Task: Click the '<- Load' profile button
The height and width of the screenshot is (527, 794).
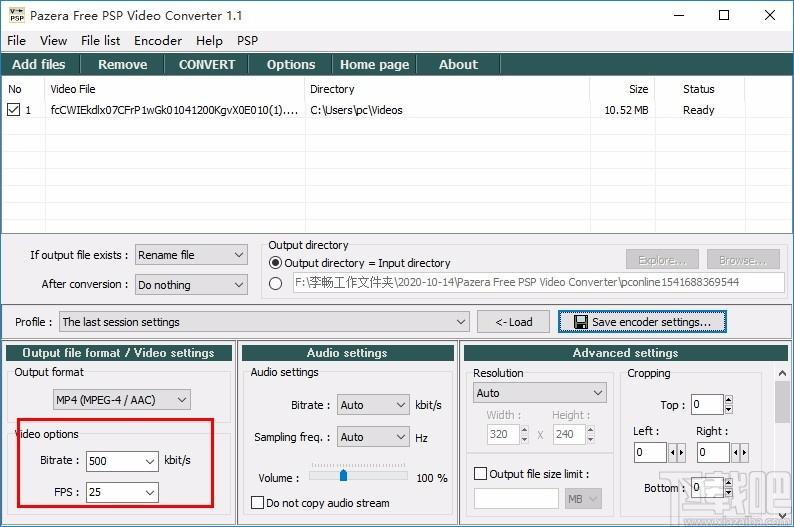Action: pos(513,322)
